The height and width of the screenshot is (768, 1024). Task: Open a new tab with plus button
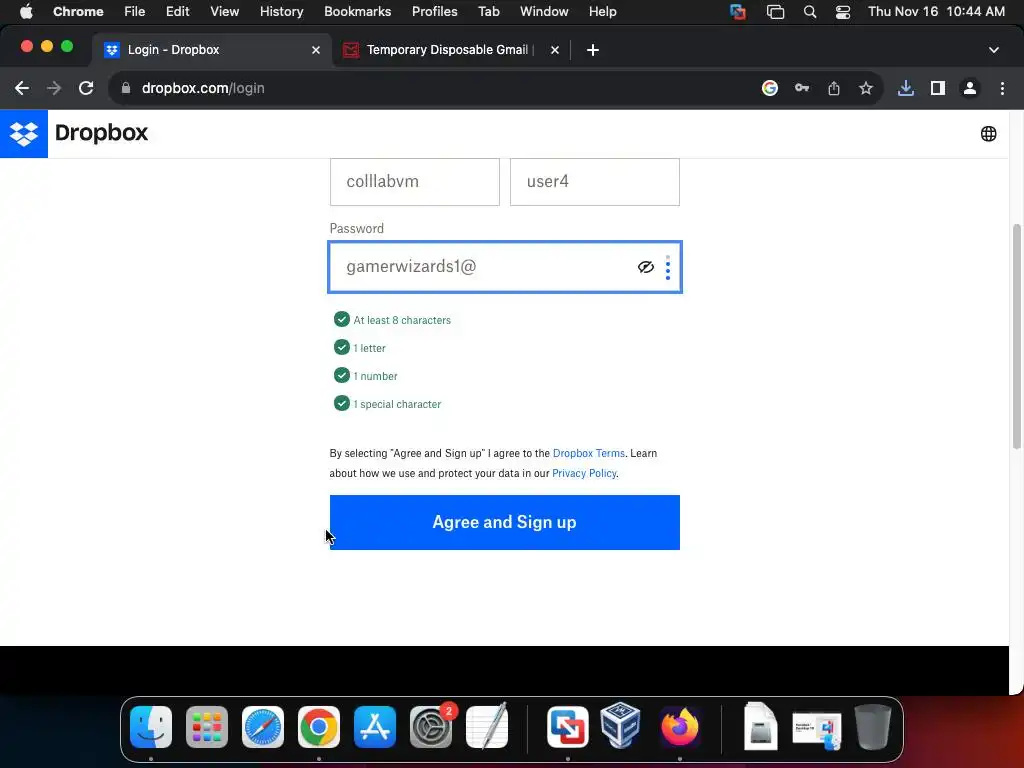(x=592, y=50)
